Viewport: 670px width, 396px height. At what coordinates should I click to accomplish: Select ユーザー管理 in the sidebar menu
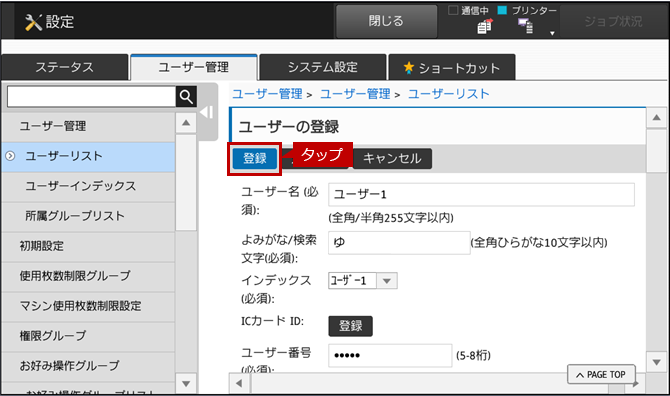pyautogui.click(x=88, y=126)
